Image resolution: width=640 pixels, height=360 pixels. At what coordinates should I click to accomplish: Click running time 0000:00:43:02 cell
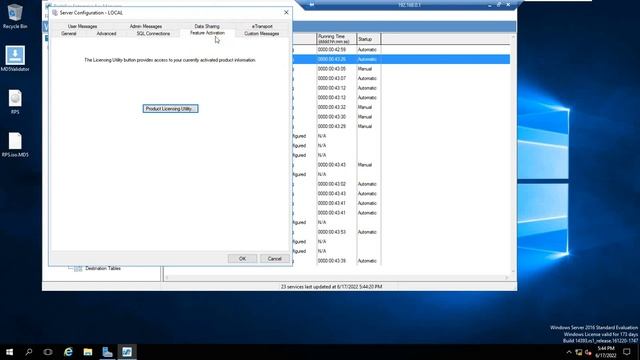(331, 184)
